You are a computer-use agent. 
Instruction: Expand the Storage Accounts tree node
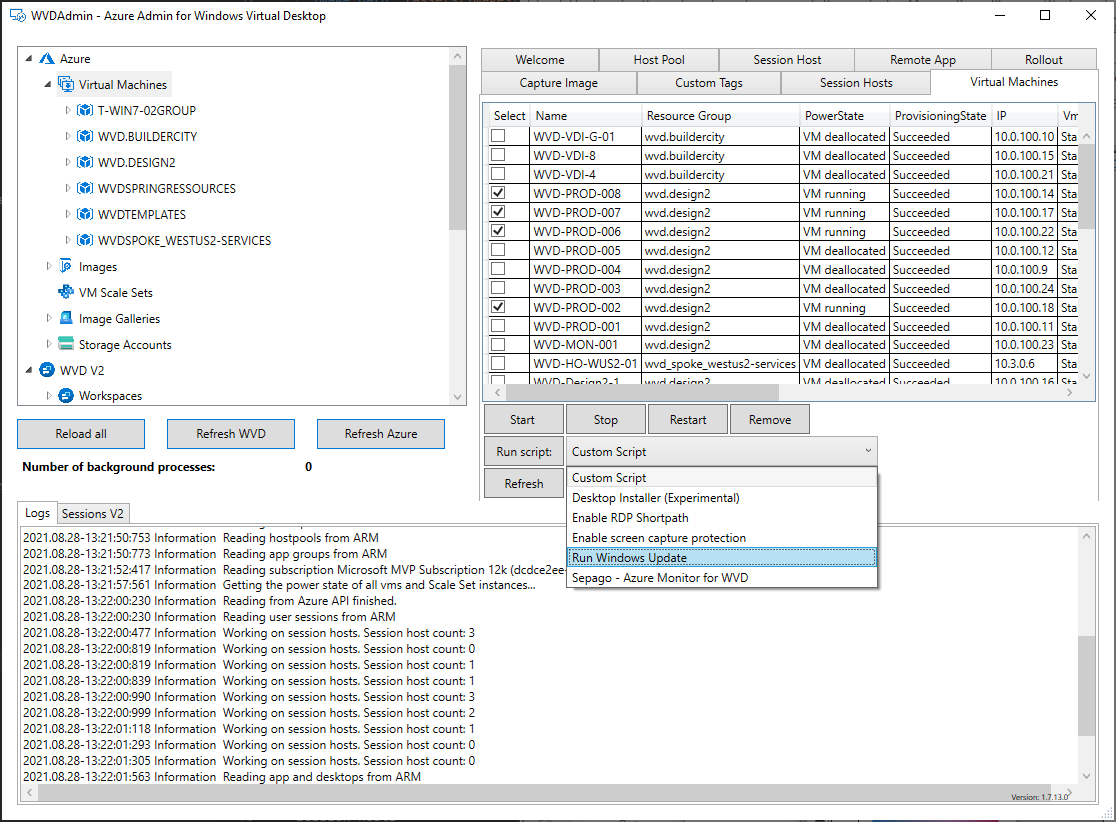point(48,344)
